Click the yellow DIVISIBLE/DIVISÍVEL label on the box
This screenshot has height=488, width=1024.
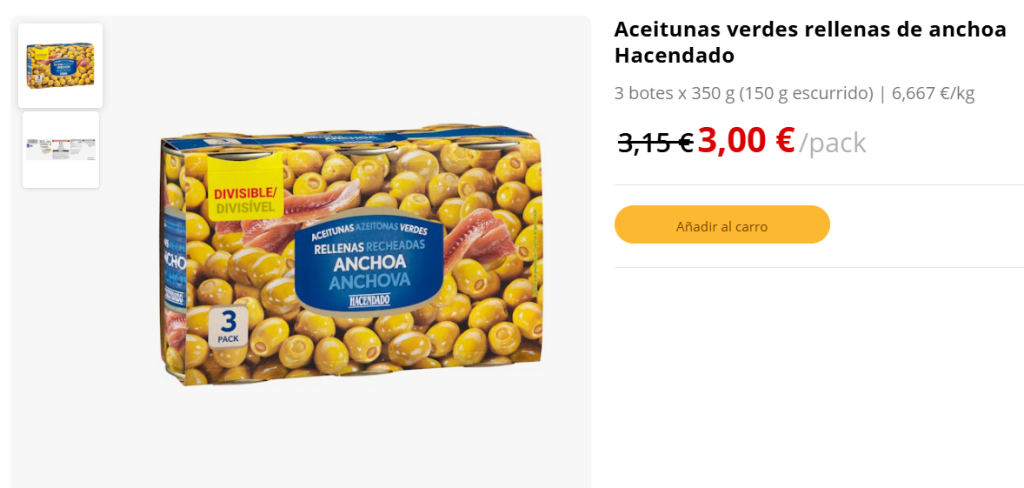246,200
